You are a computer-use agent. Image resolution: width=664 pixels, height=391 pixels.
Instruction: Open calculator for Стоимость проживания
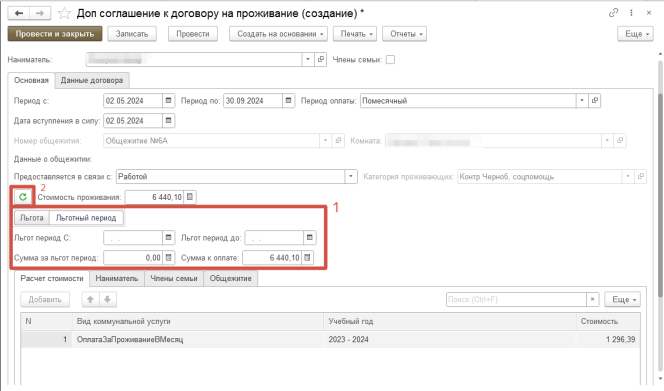click(x=190, y=197)
